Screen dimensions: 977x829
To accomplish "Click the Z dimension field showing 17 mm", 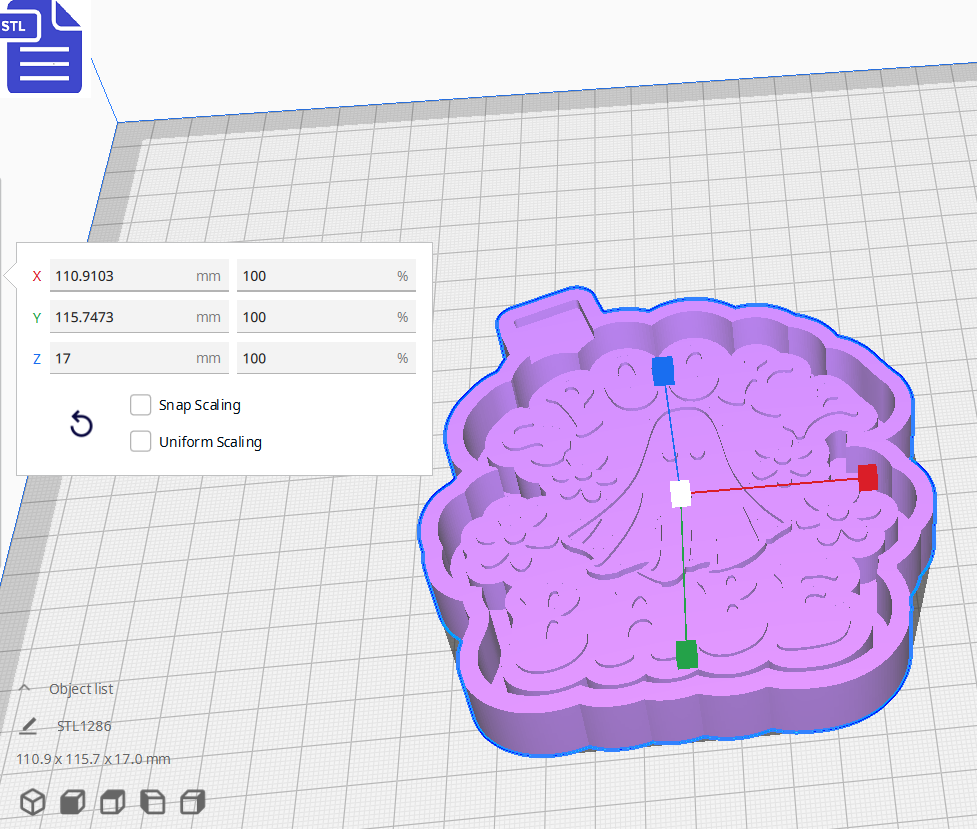I will coord(138,357).
